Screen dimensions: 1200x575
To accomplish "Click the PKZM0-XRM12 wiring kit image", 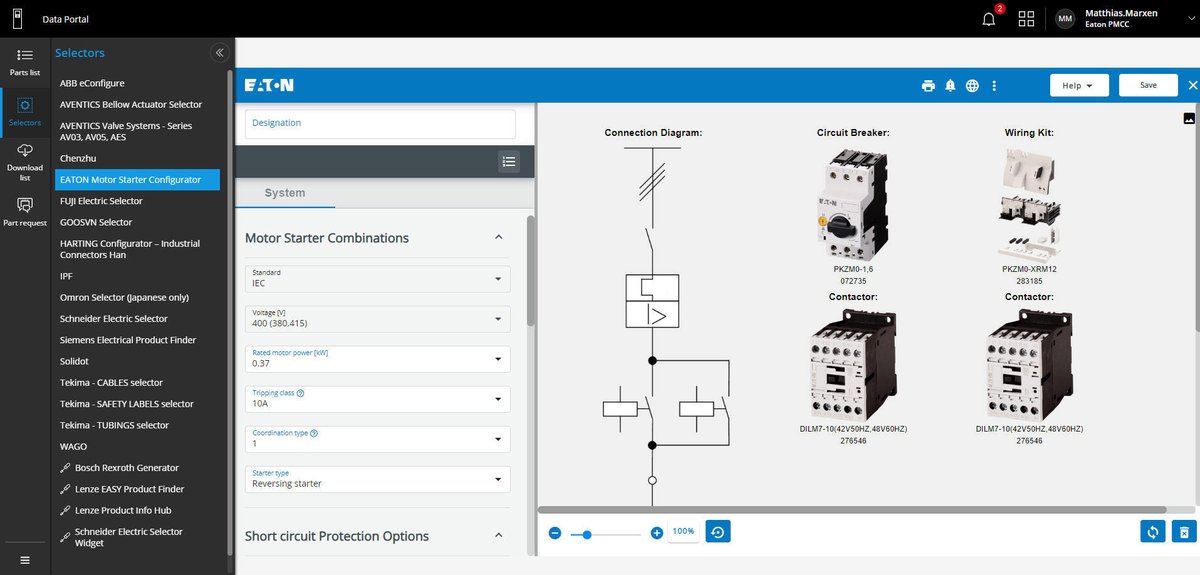I will 1029,204.
